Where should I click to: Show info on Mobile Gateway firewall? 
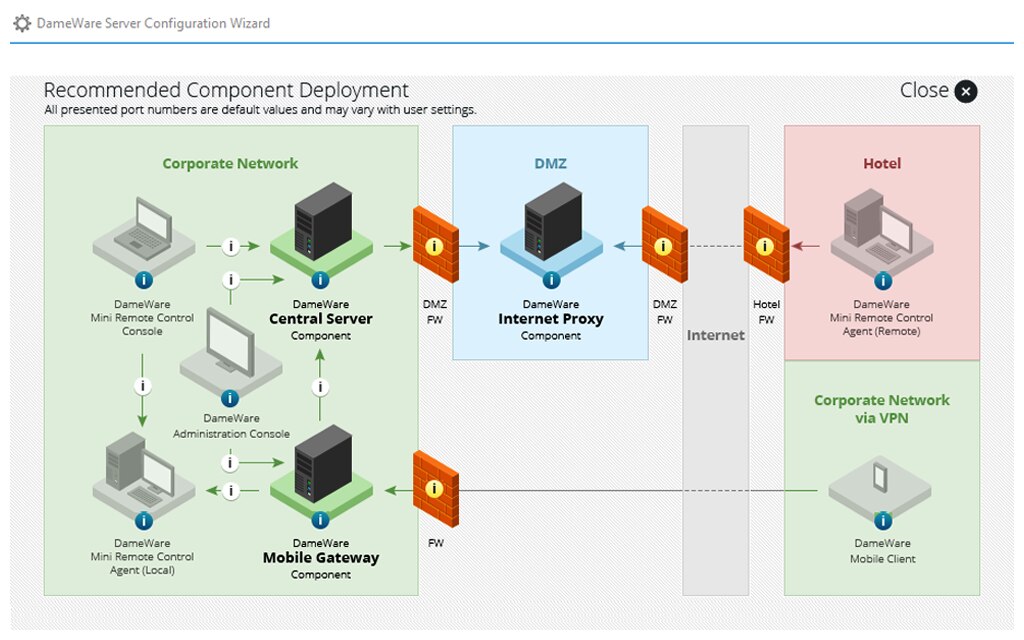click(x=434, y=488)
